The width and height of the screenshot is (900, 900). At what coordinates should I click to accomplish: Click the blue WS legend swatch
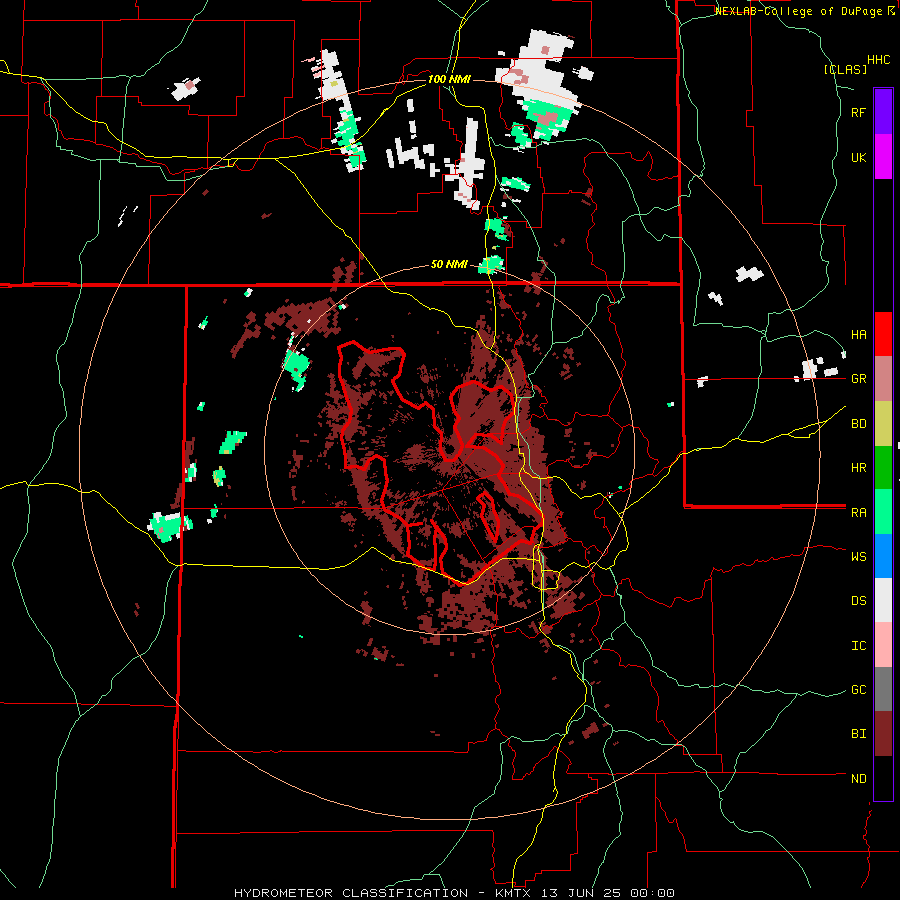click(883, 556)
